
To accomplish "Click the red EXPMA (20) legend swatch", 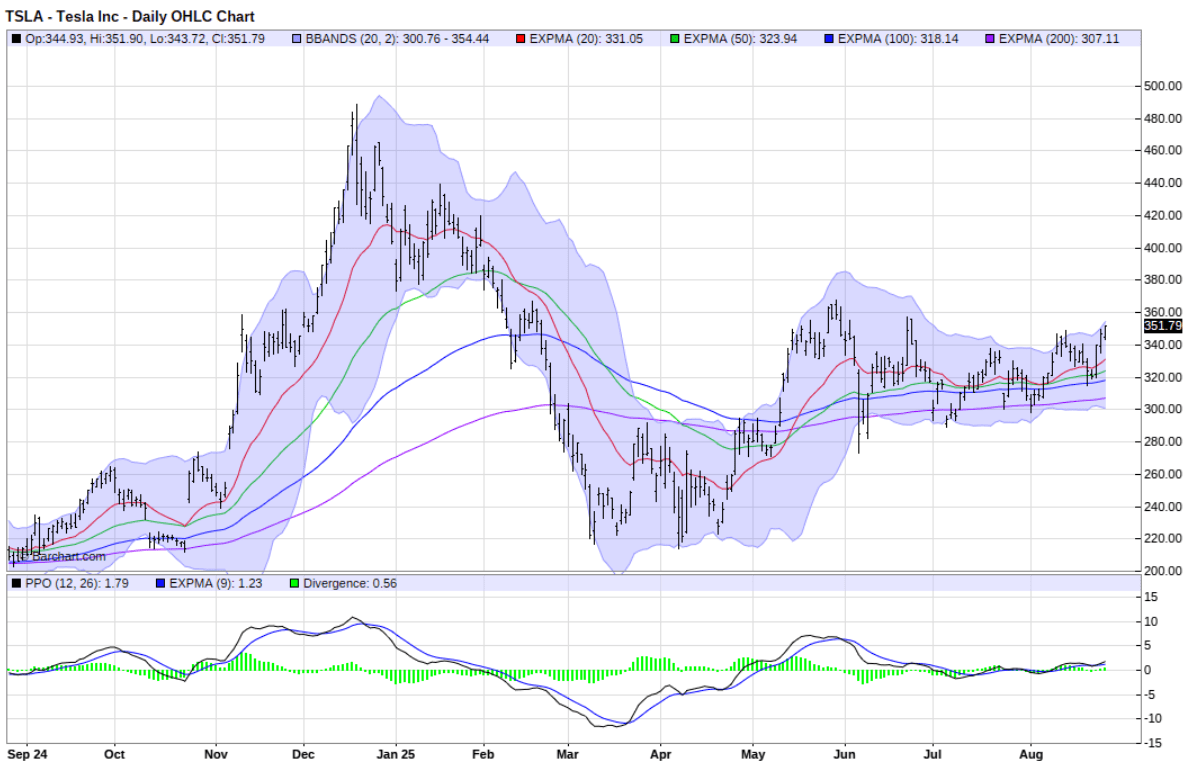I will click(521, 39).
